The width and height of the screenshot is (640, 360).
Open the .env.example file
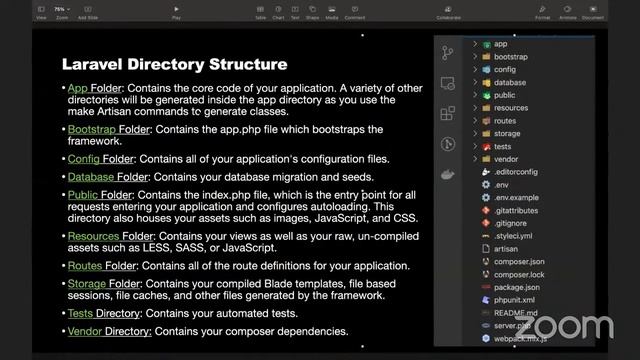tap(516, 198)
